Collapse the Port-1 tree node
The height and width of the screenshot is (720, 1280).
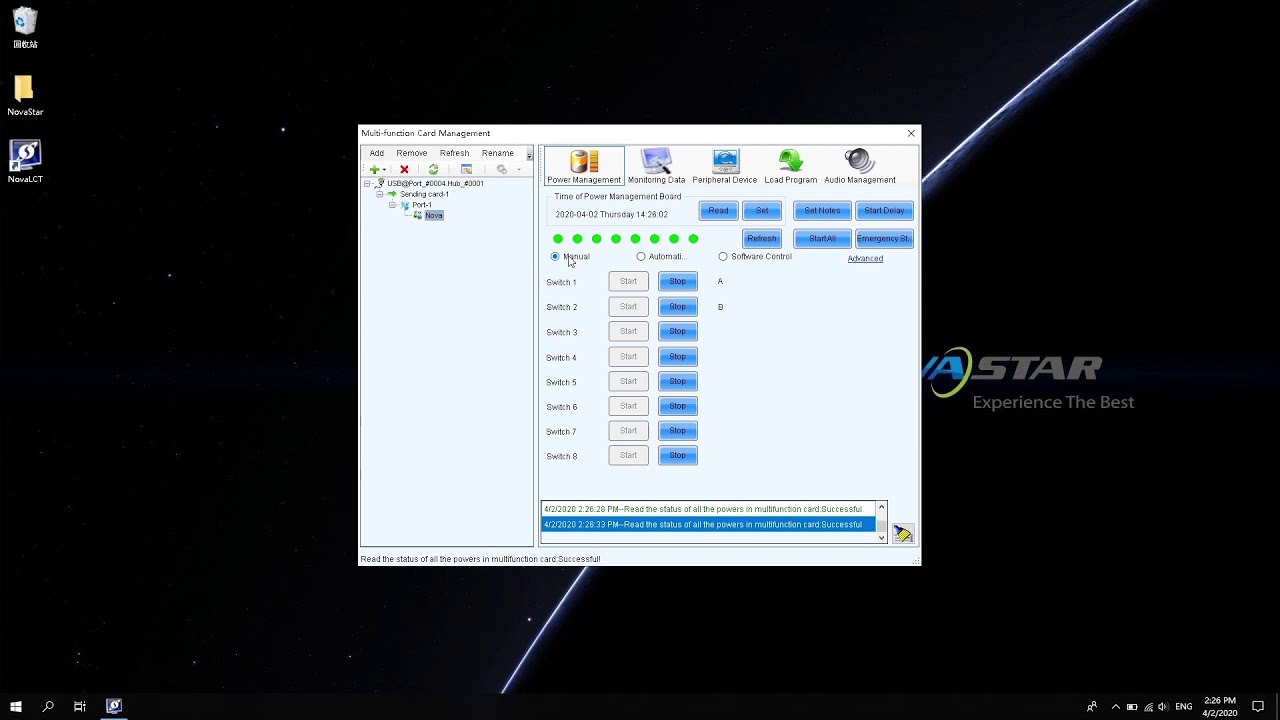(x=392, y=205)
